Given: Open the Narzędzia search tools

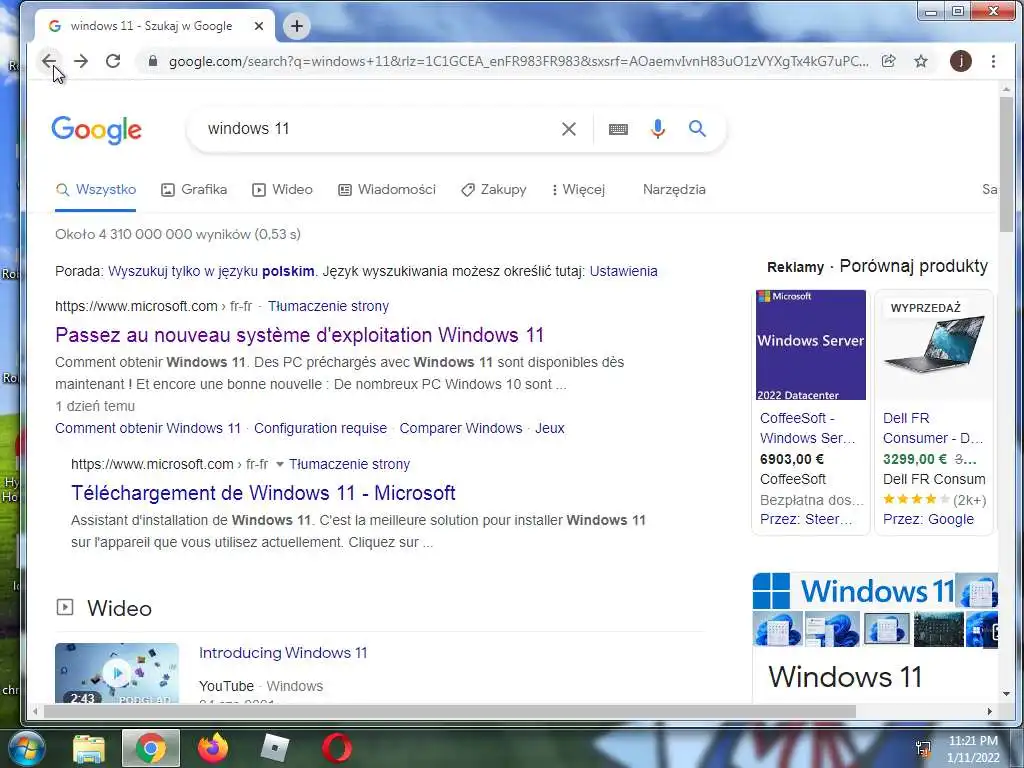Looking at the screenshot, I should click(x=674, y=189).
